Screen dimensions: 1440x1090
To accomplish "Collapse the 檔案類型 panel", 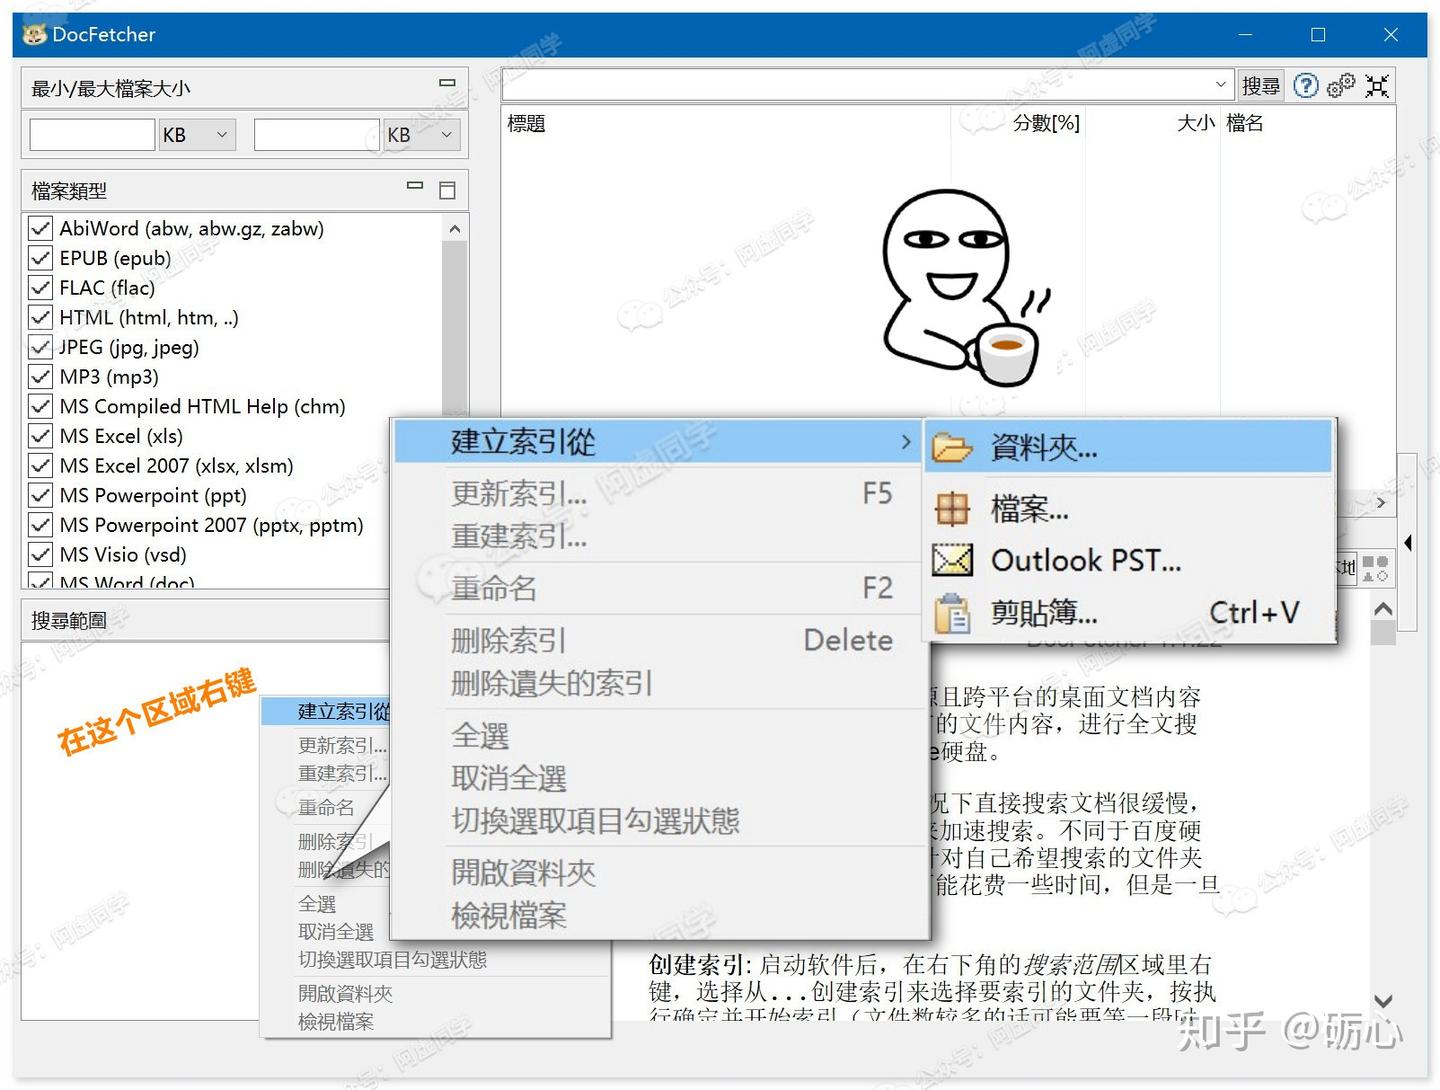I will tap(414, 186).
